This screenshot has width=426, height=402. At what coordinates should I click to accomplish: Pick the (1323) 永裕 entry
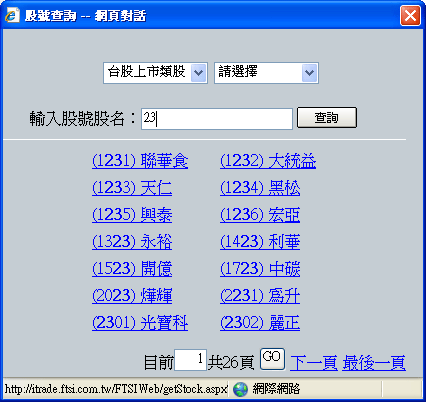point(132,242)
